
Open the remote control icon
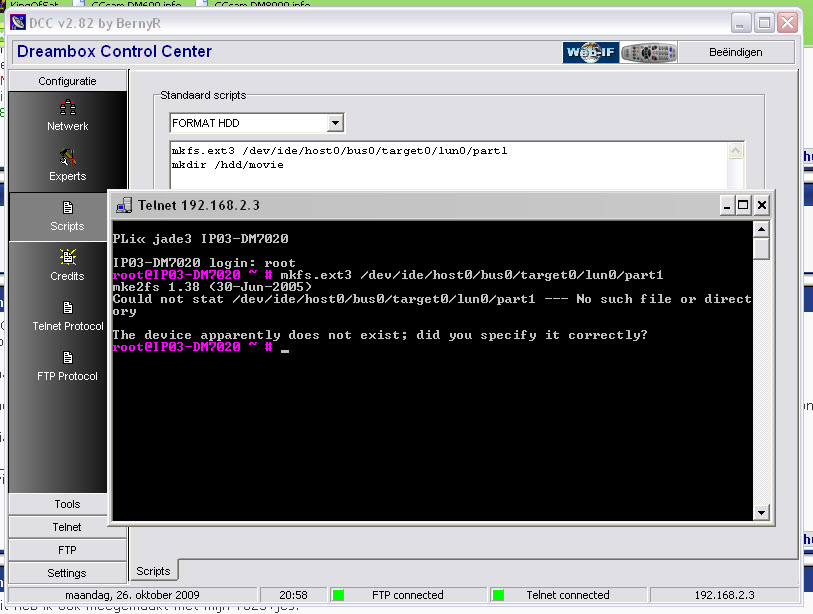tap(649, 52)
